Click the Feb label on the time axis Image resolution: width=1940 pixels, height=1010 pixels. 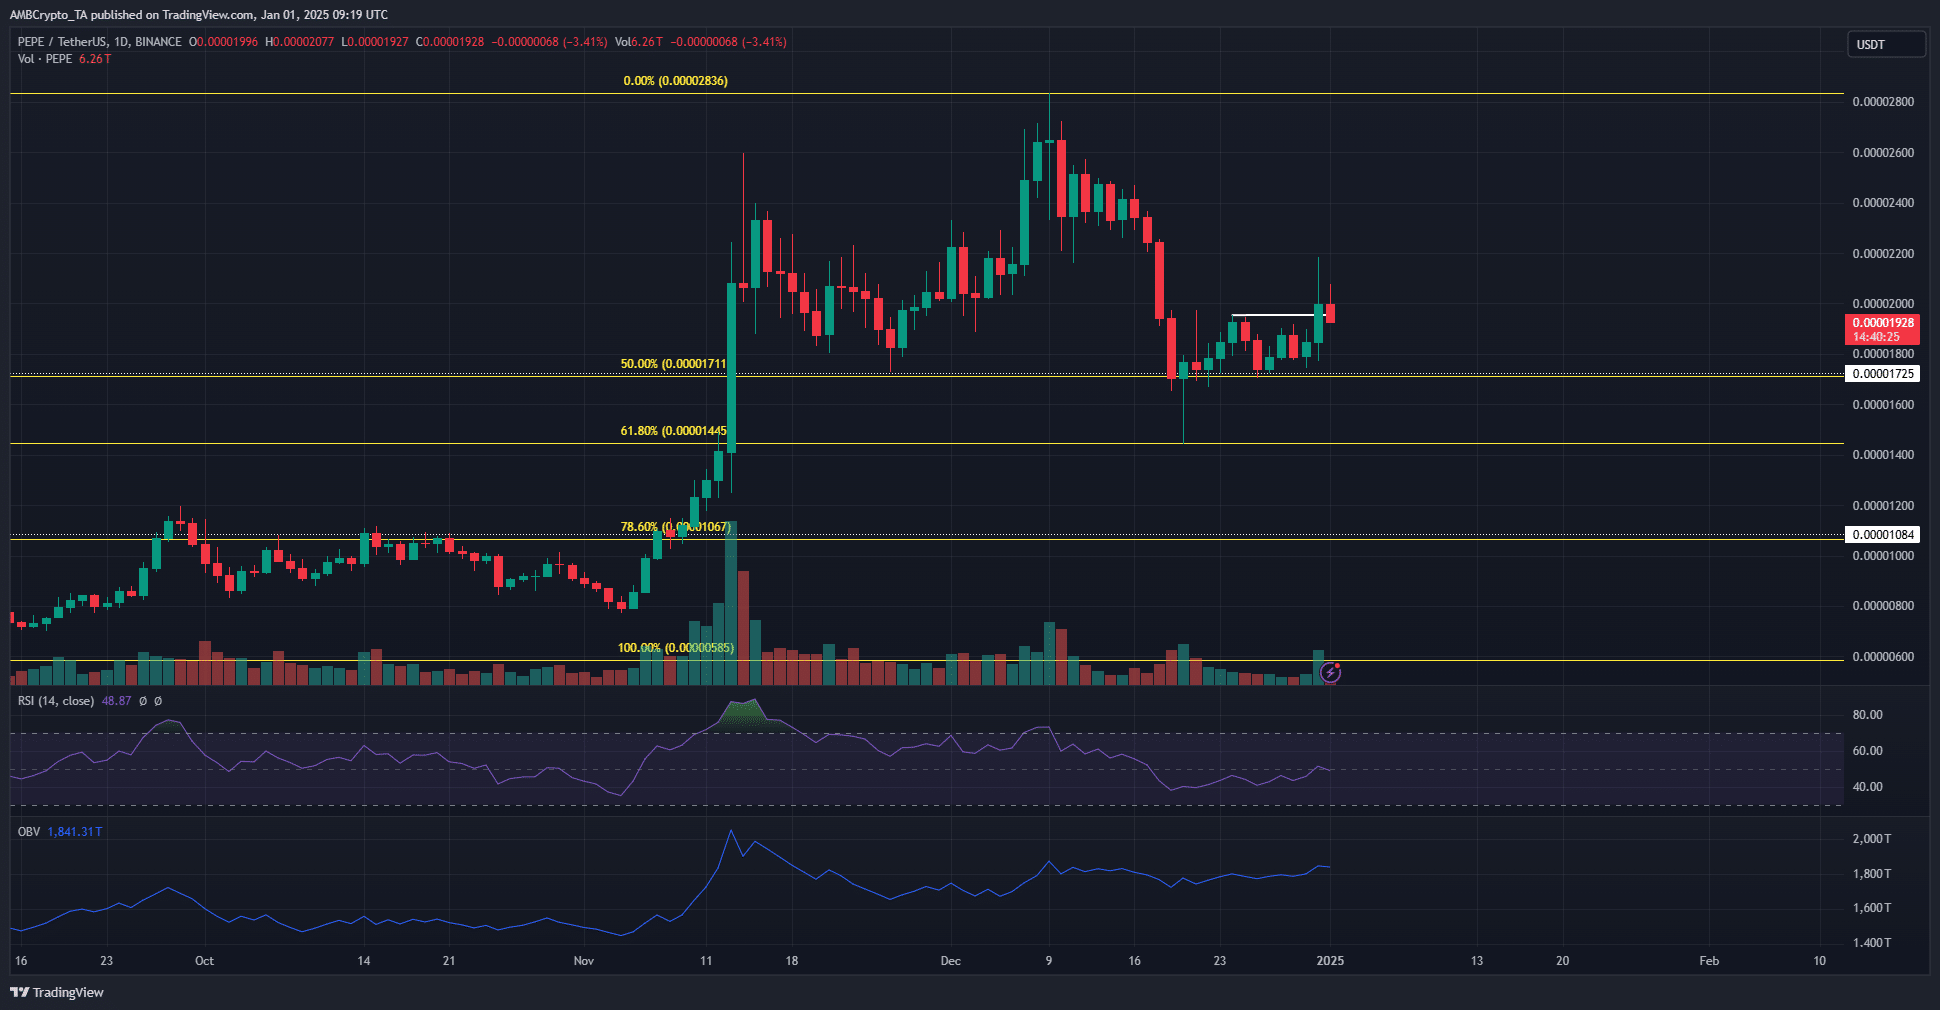(1709, 961)
